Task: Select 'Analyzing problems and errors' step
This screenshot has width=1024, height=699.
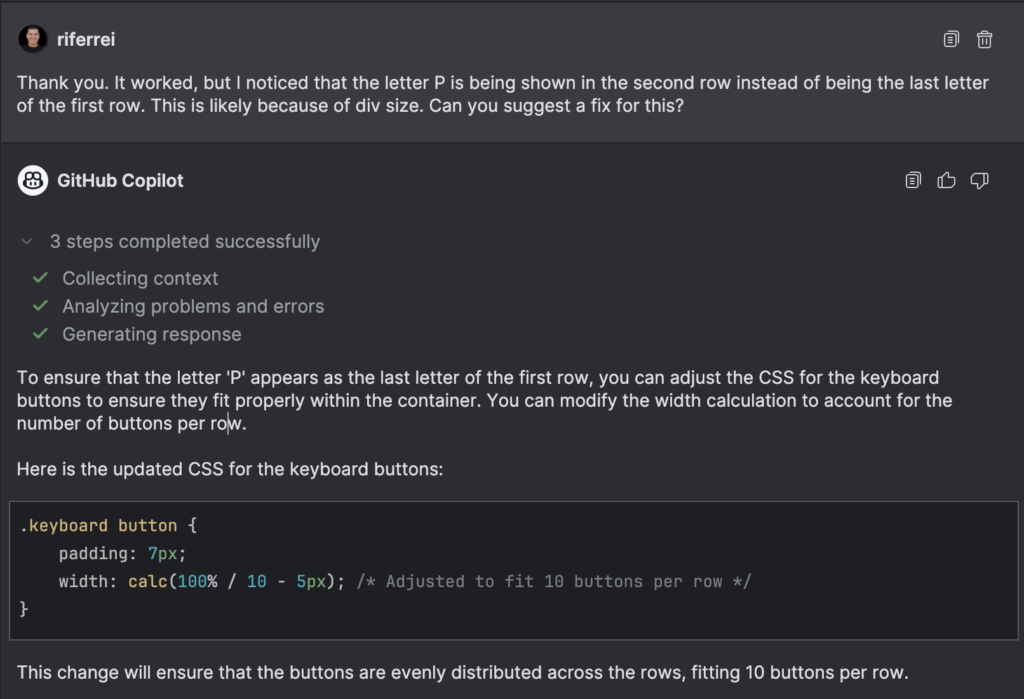Action: point(193,306)
